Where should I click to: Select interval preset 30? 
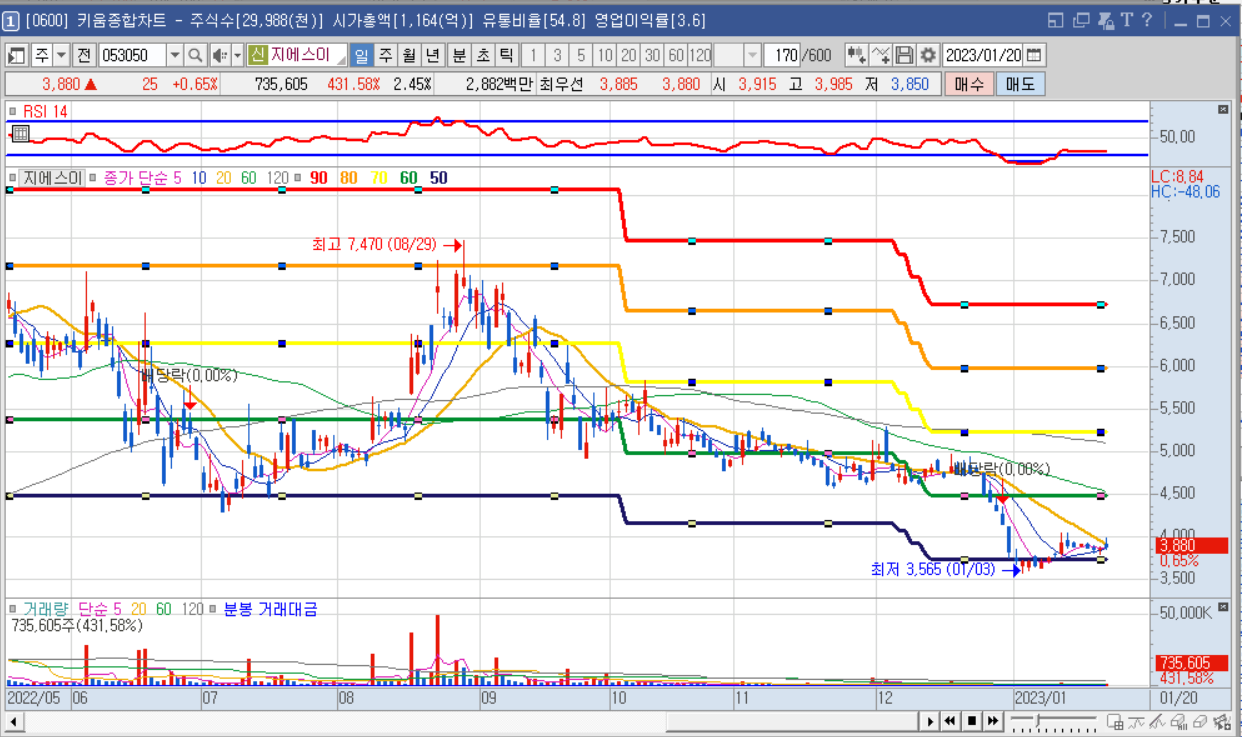click(x=652, y=55)
